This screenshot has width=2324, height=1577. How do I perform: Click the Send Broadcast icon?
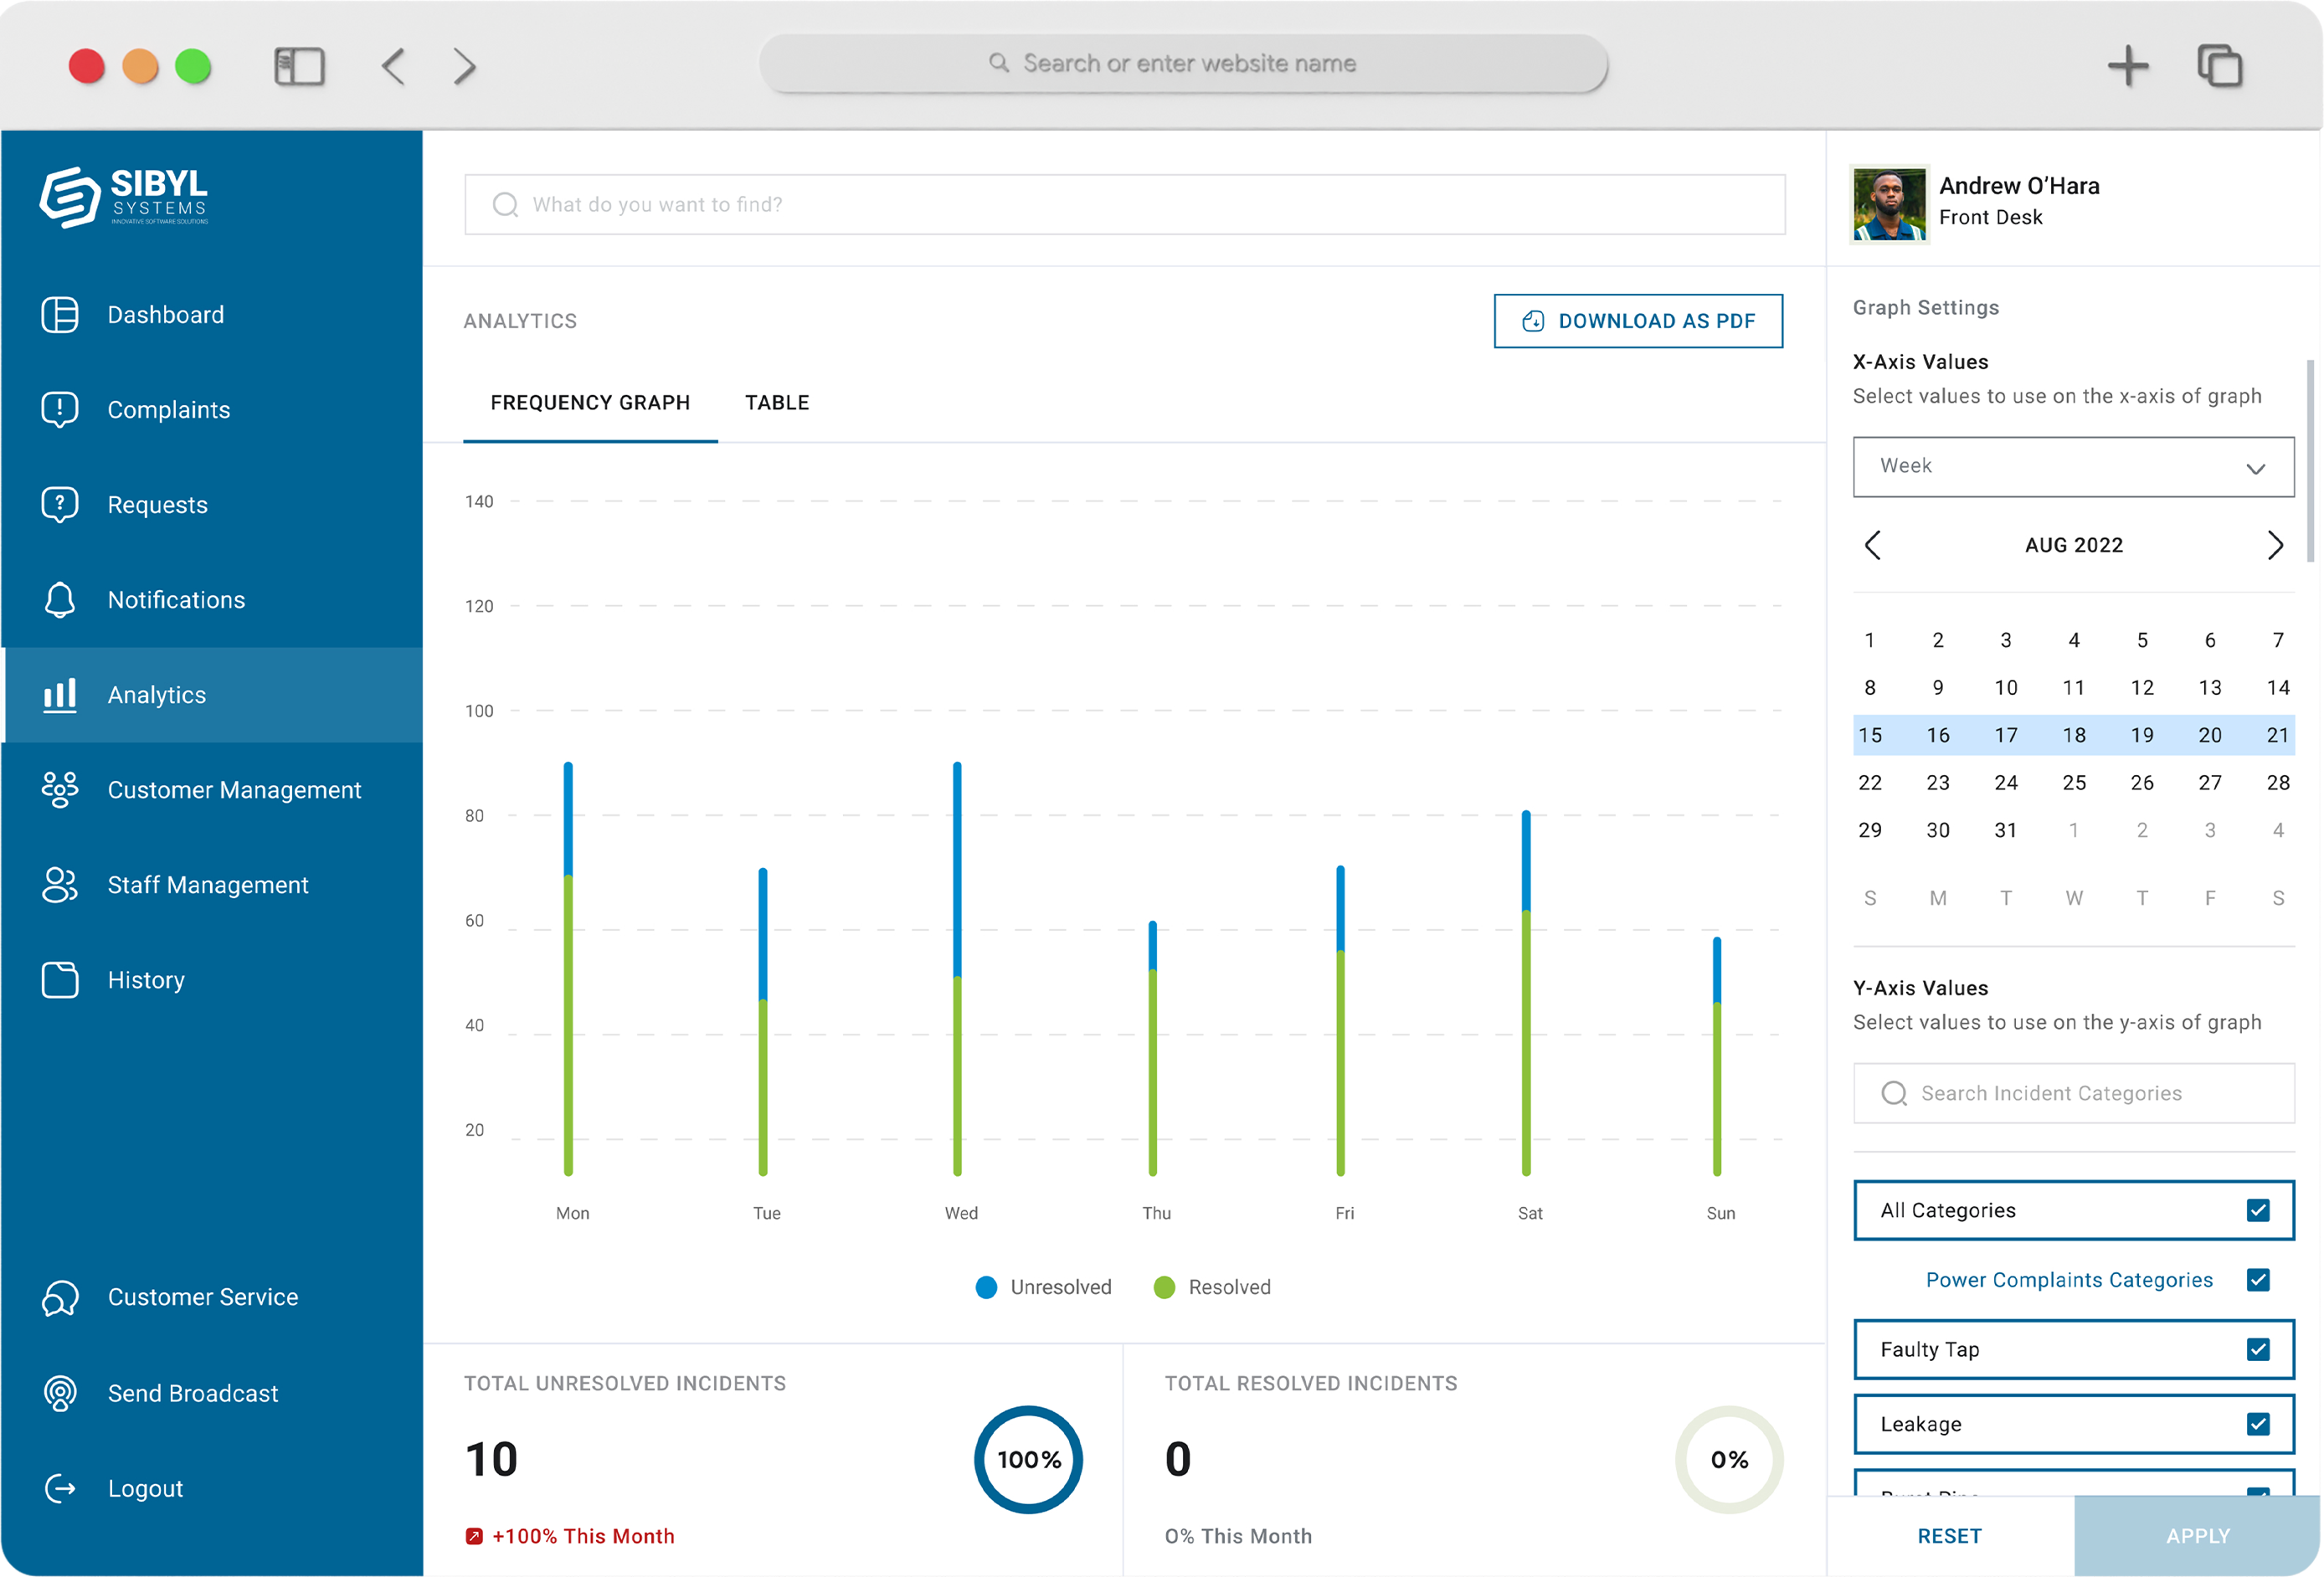click(60, 1393)
